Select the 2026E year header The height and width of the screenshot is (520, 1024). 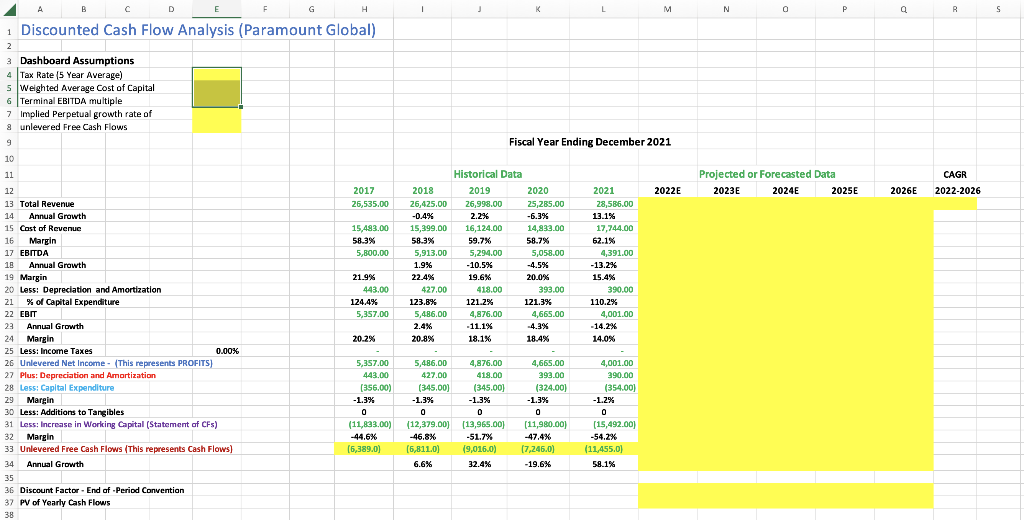pos(904,191)
